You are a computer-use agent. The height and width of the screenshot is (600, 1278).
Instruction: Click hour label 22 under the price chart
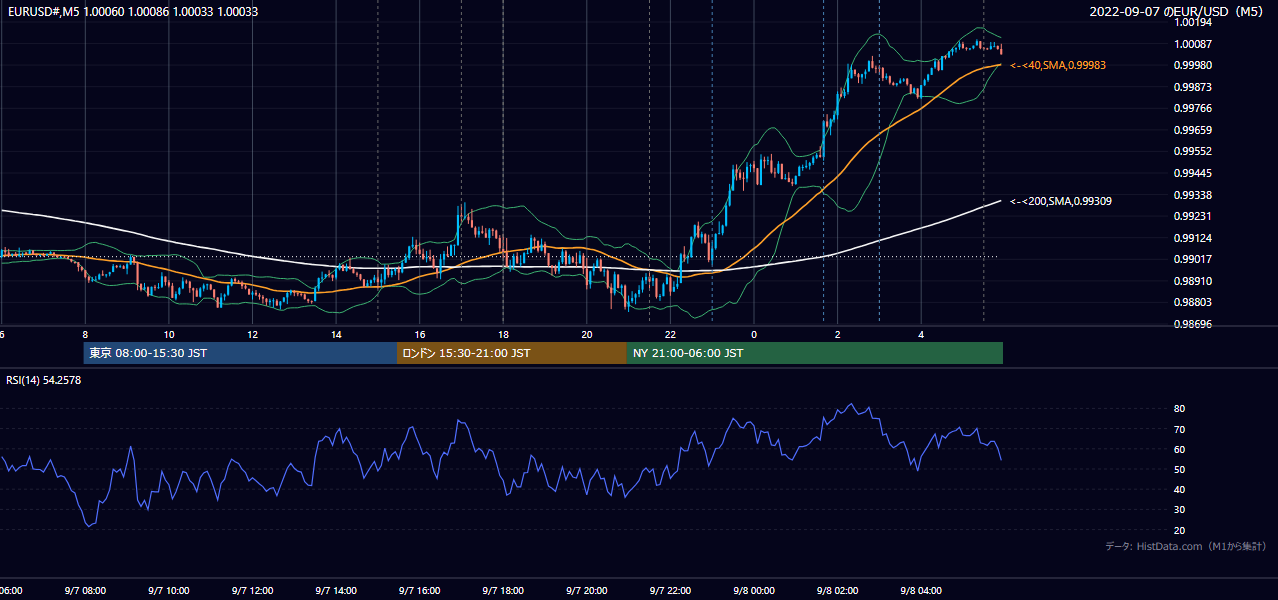(670, 334)
